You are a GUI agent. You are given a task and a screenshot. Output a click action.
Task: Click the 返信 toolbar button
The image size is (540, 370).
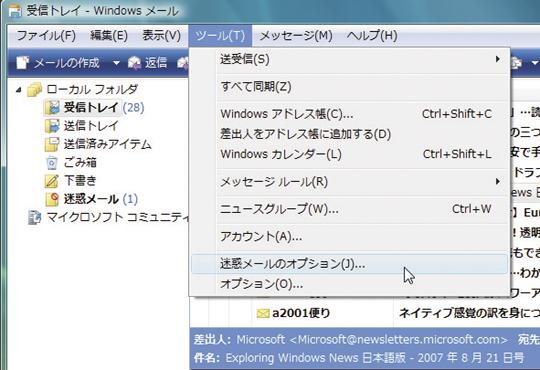point(147,63)
